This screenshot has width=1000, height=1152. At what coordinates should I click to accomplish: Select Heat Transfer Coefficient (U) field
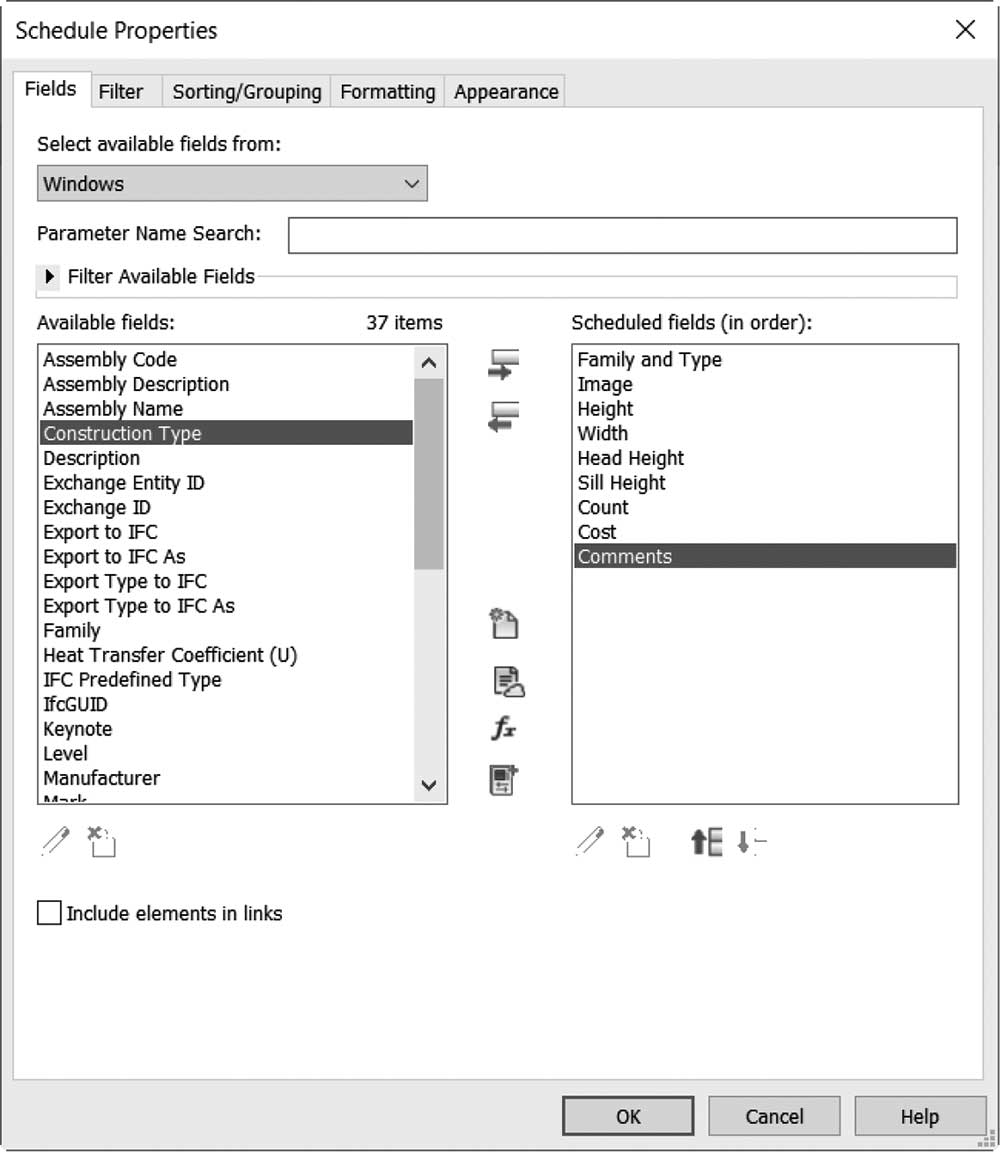click(x=226, y=655)
